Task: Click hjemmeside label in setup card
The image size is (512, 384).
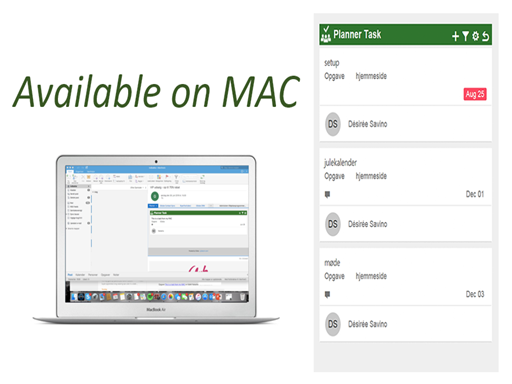Action: (x=371, y=76)
